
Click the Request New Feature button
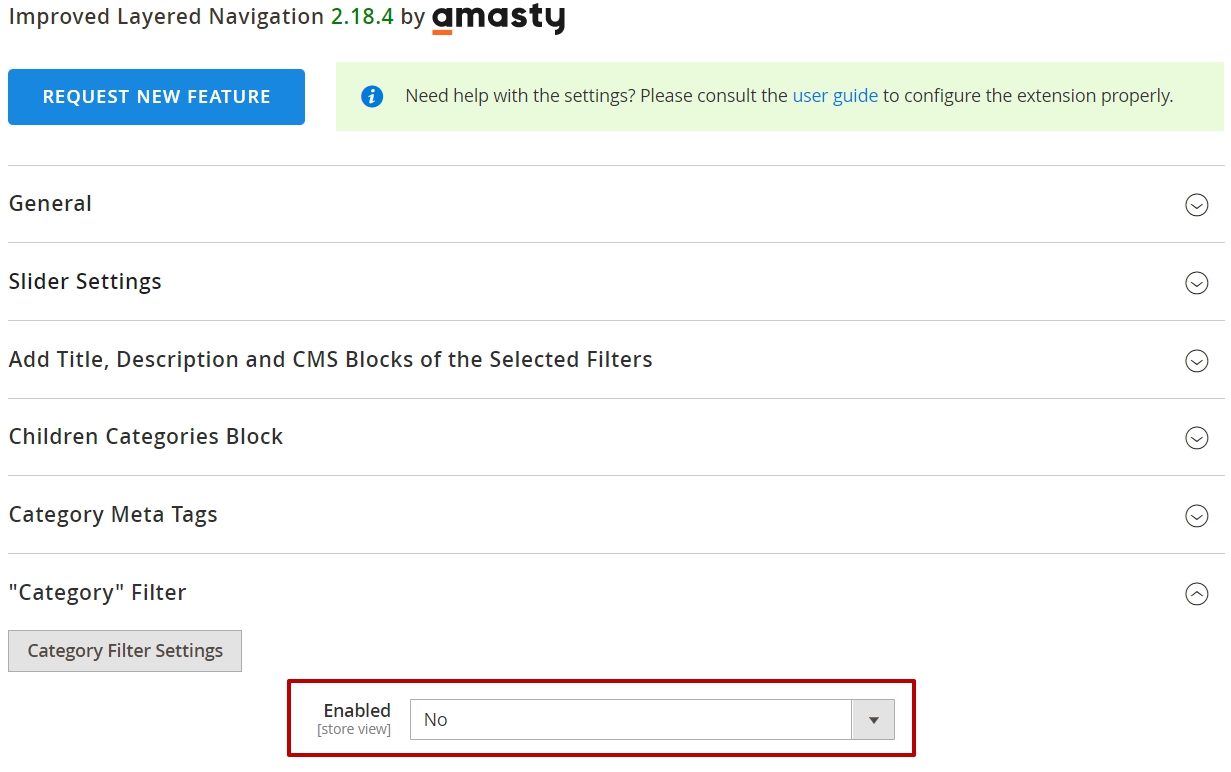156,97
